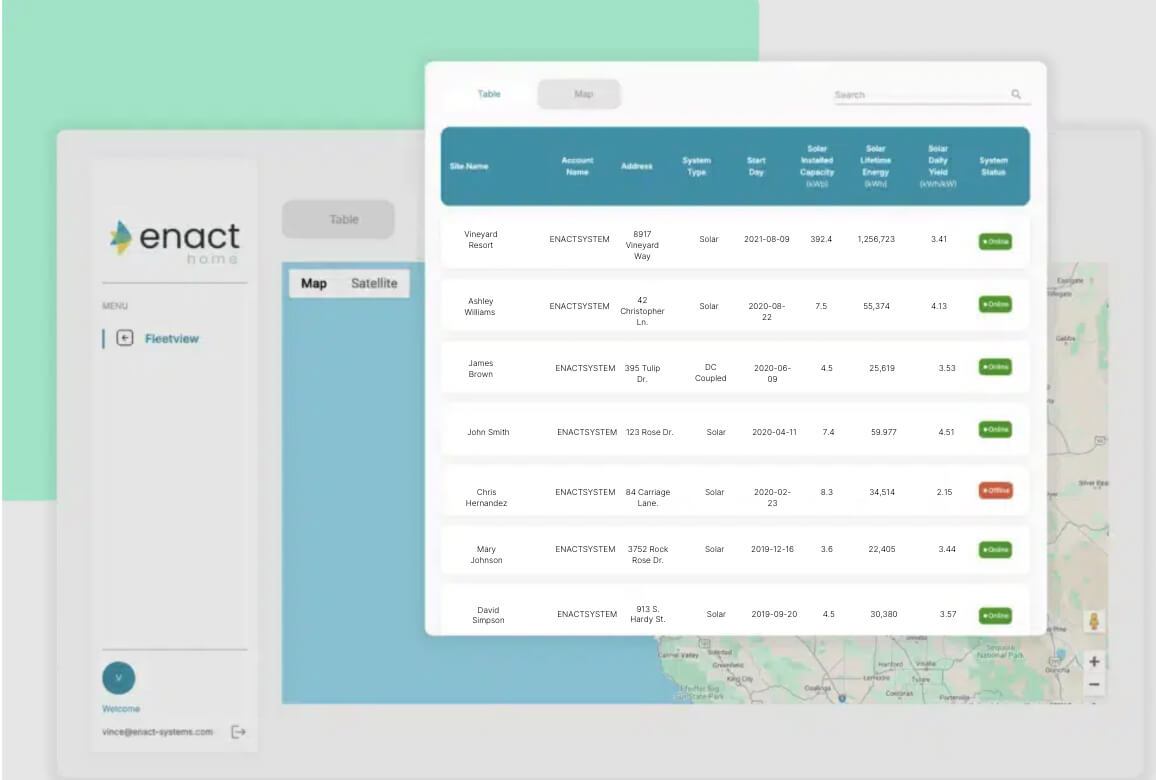
Task: Click the logout icon beside the email address
Action: click(x=238, y=731)
